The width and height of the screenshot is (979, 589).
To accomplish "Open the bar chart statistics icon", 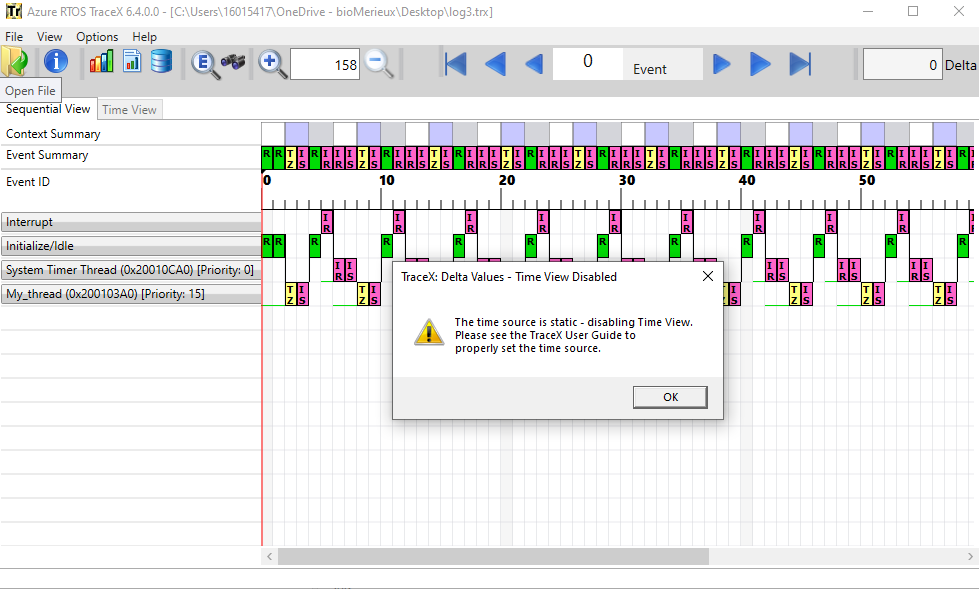I will click(102, 62).
